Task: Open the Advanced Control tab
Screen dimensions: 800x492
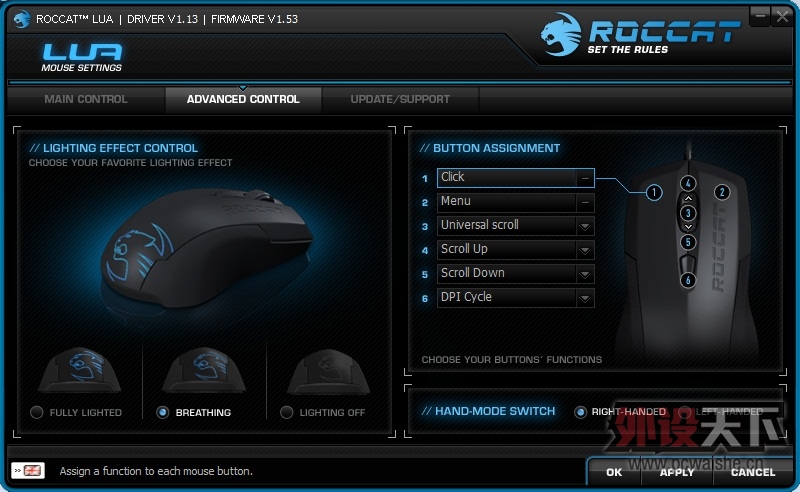Action: pos(243,100)
